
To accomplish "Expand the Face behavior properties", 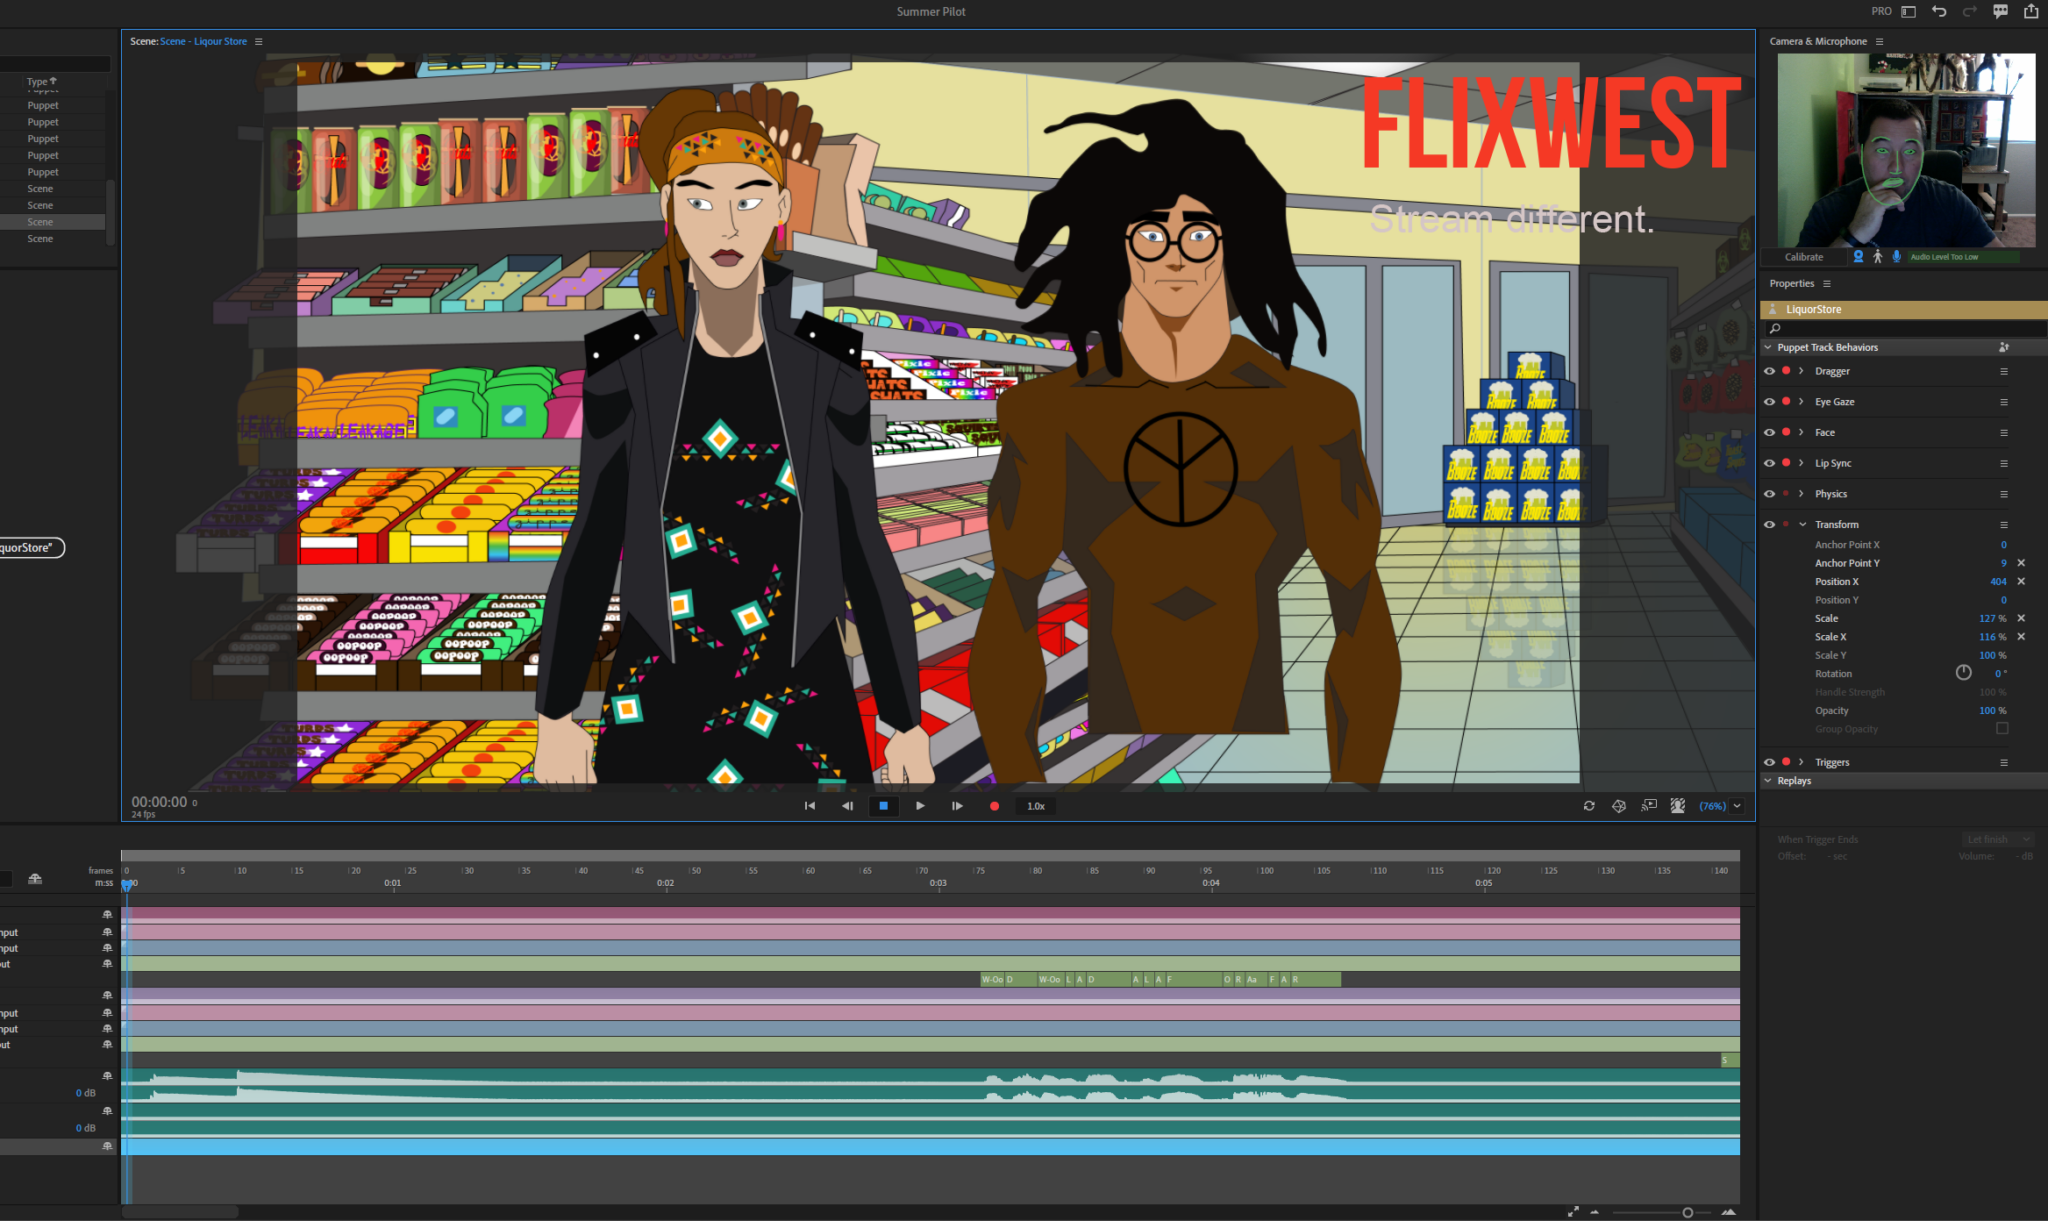I will point(1802,432).
